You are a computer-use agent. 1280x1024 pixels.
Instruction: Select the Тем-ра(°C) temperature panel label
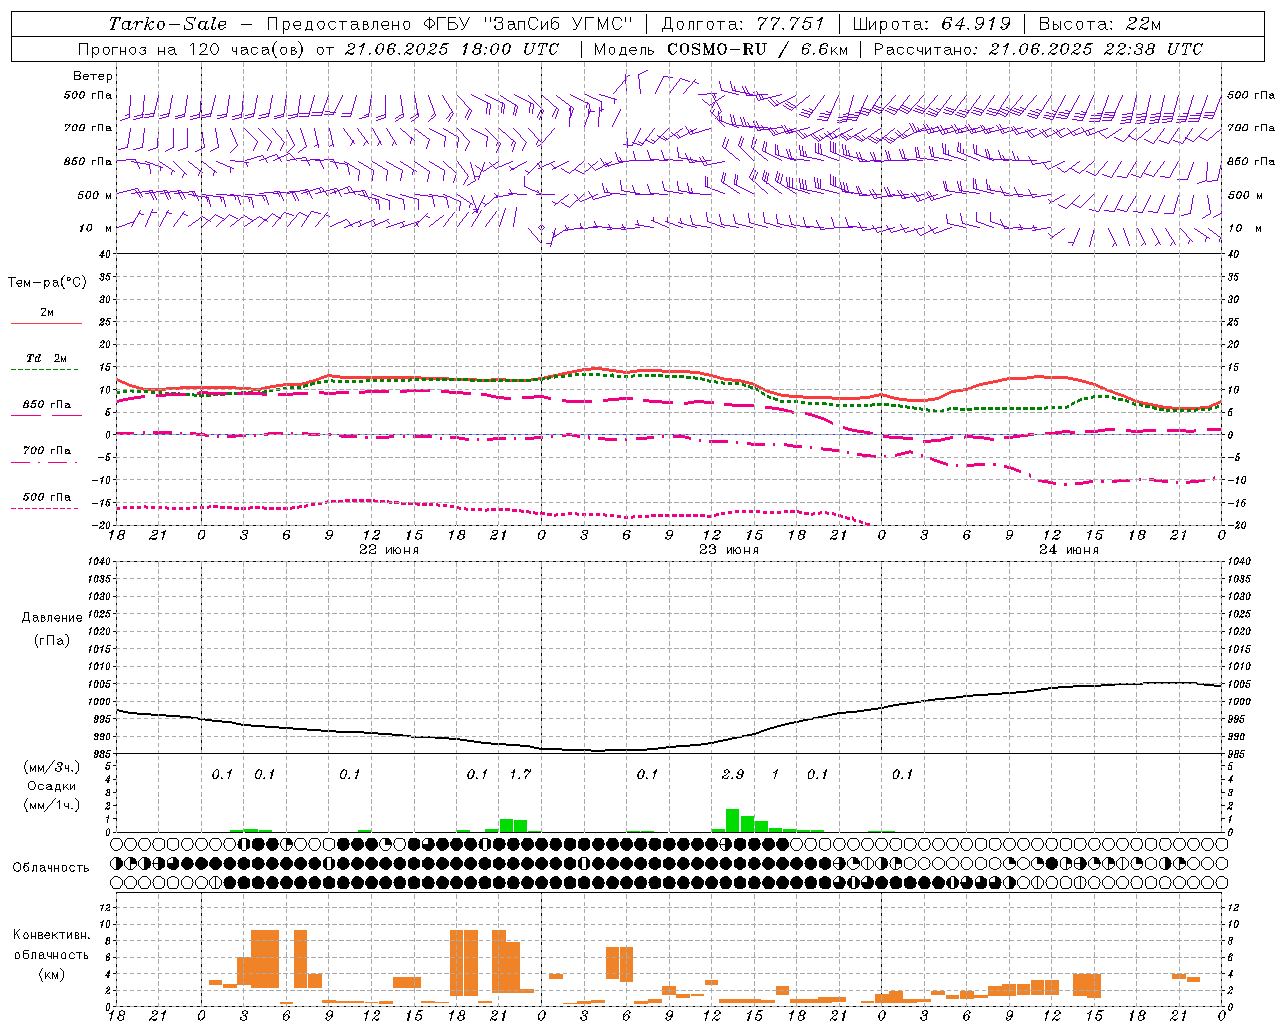(47, 283)
